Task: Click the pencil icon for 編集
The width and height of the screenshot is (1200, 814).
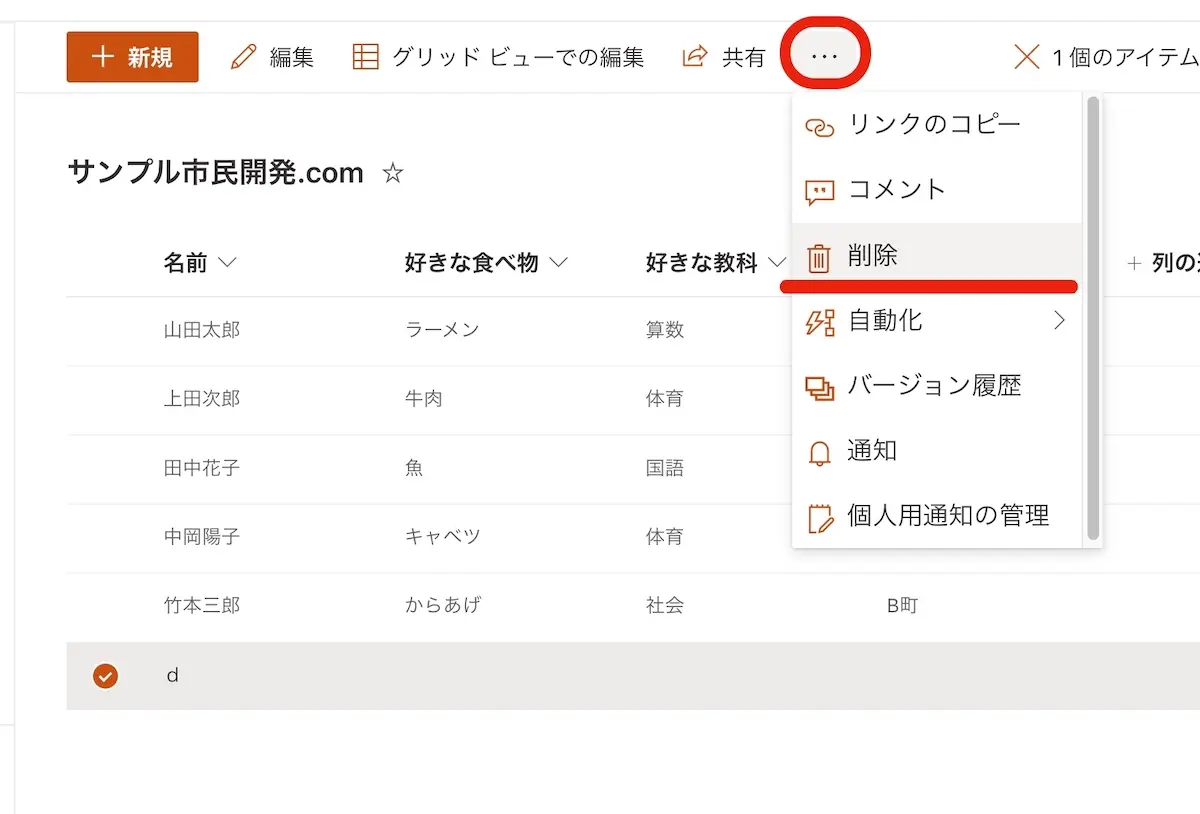Action: pos(243,57)
